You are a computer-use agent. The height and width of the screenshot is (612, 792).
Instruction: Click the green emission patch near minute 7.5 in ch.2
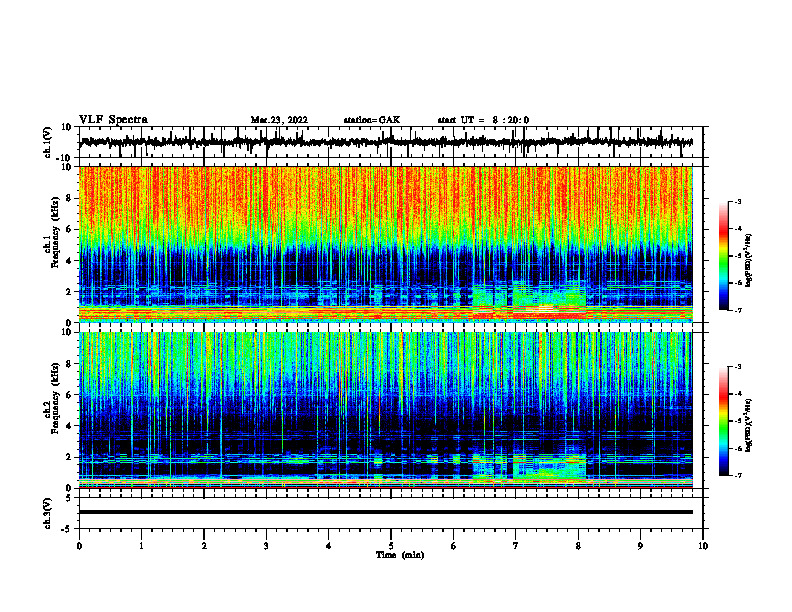click(548, 466)
